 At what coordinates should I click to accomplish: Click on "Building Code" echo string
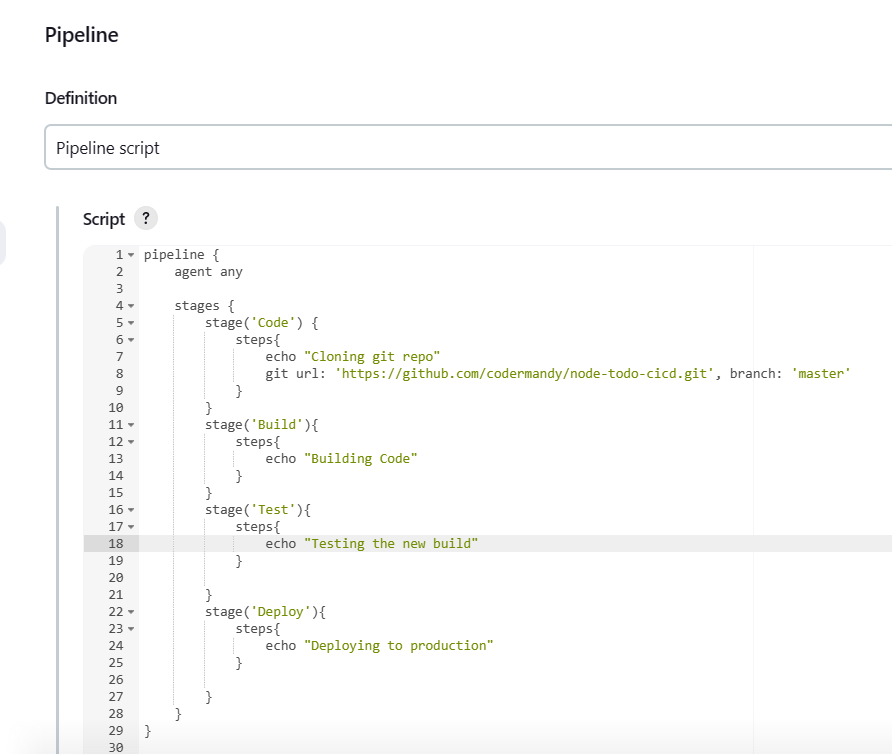click(x=361, y=459)
